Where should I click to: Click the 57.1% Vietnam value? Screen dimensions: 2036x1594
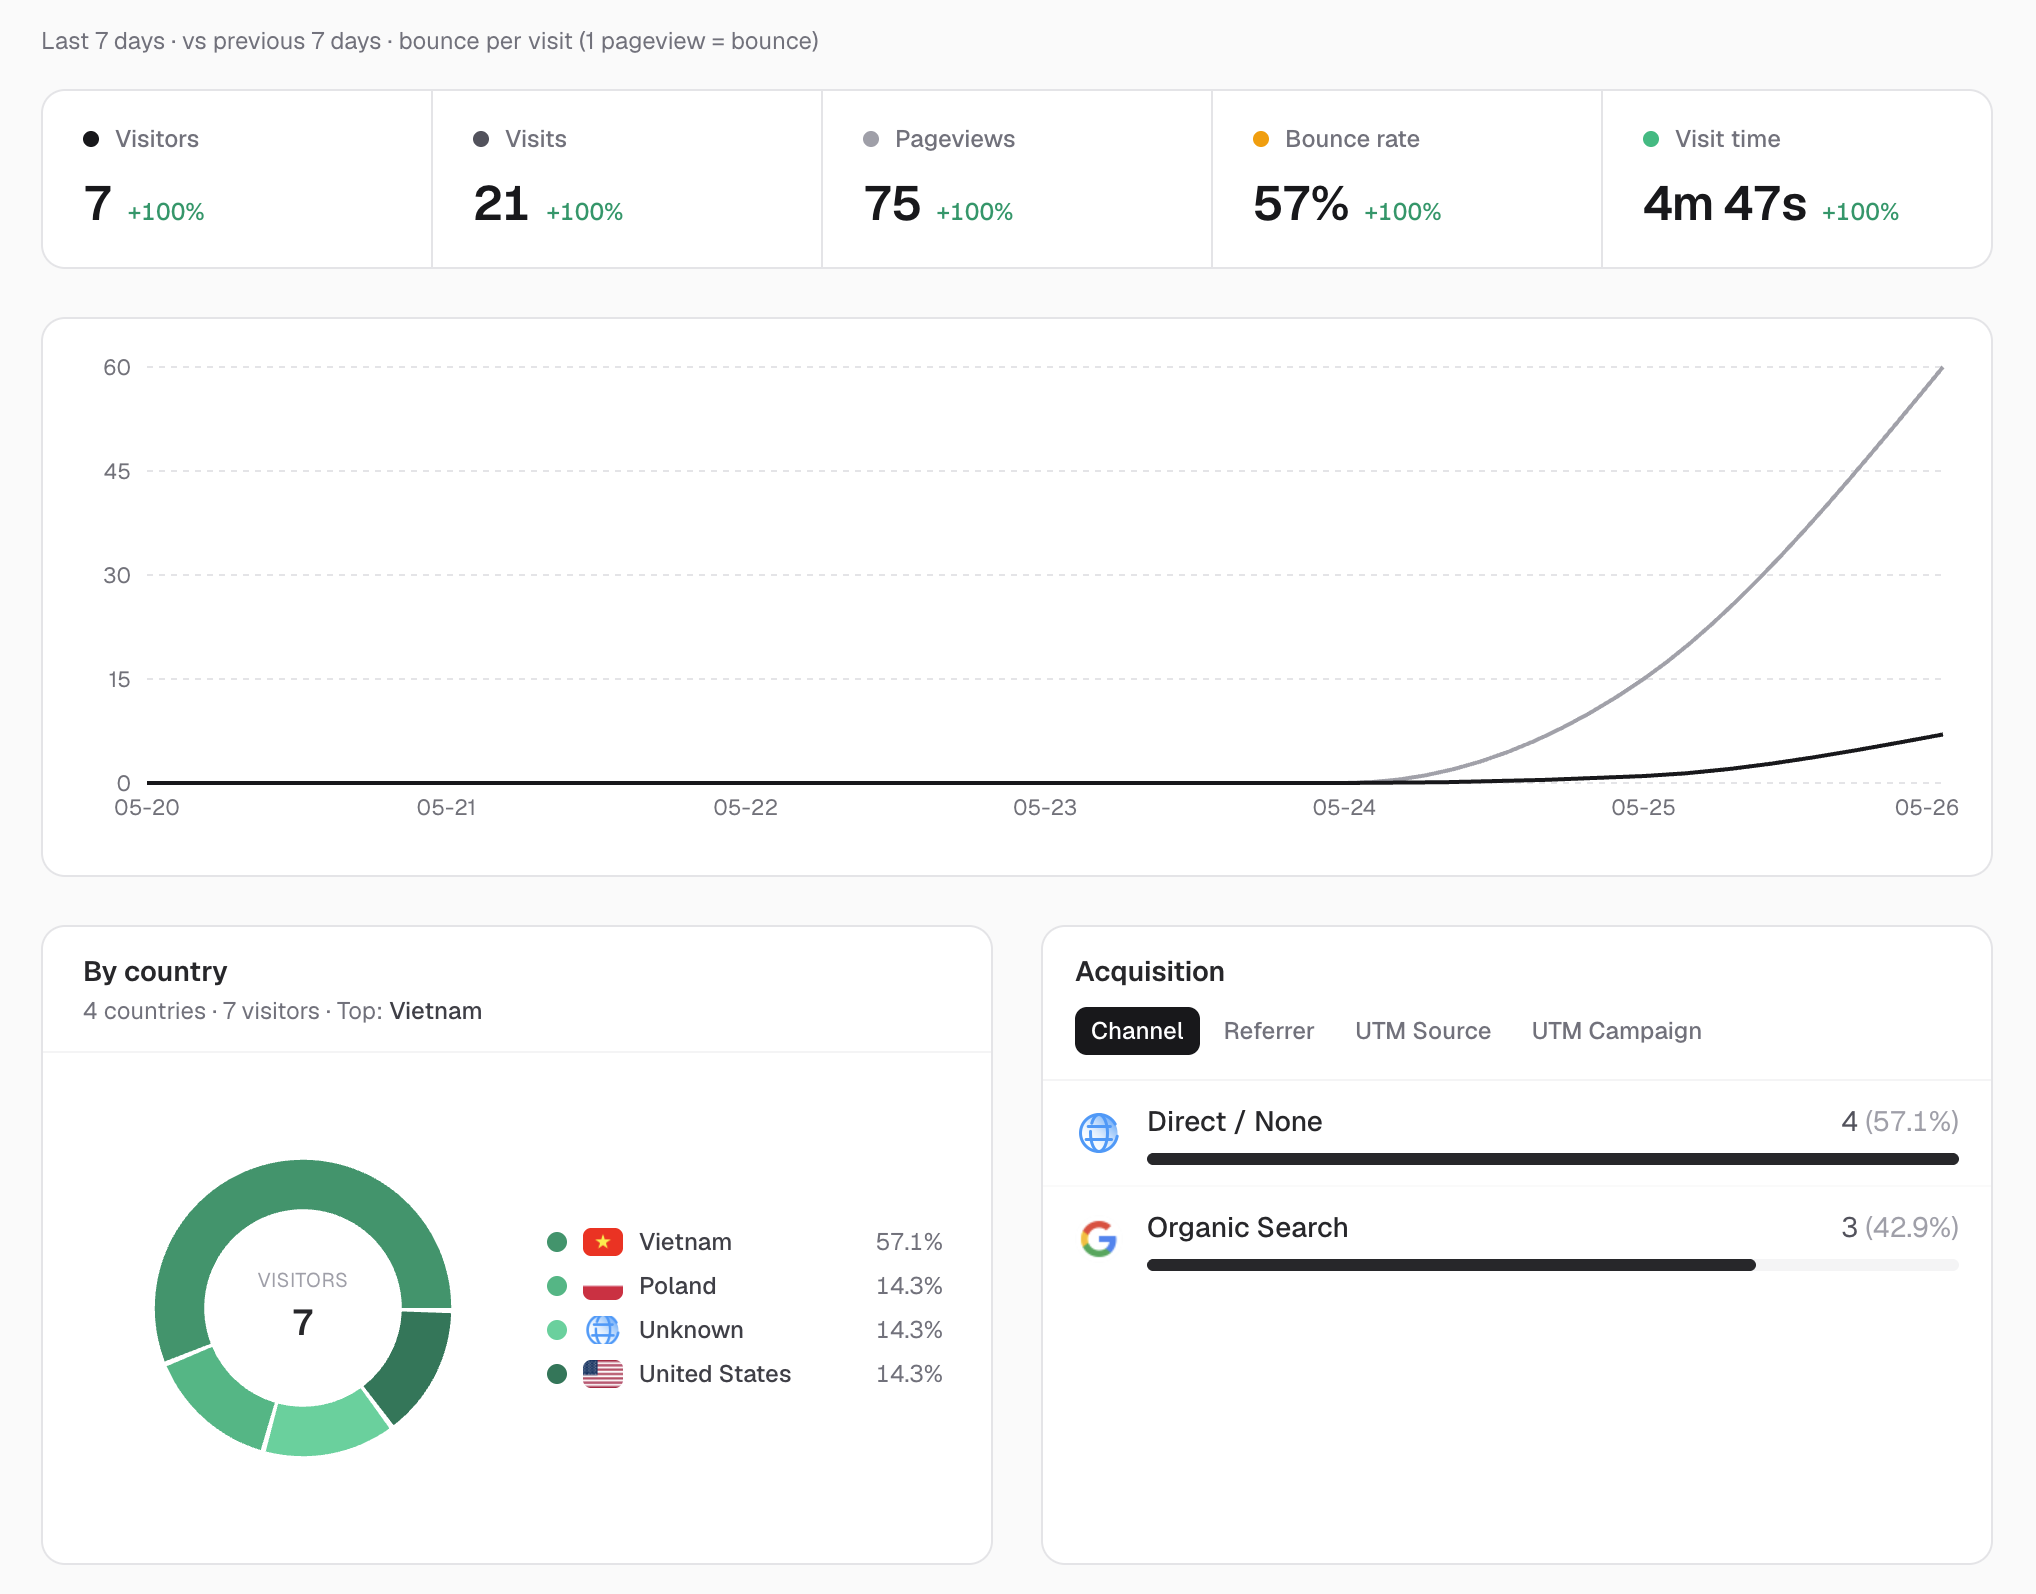click(909, 1242)
